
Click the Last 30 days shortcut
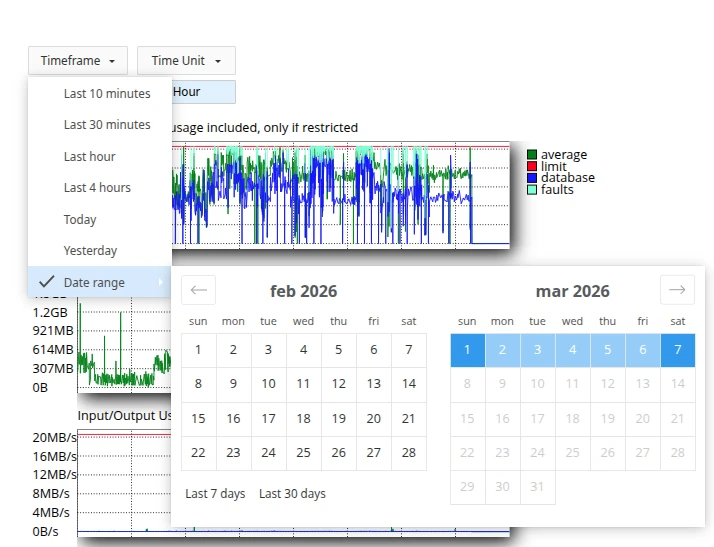coord(292,494)
